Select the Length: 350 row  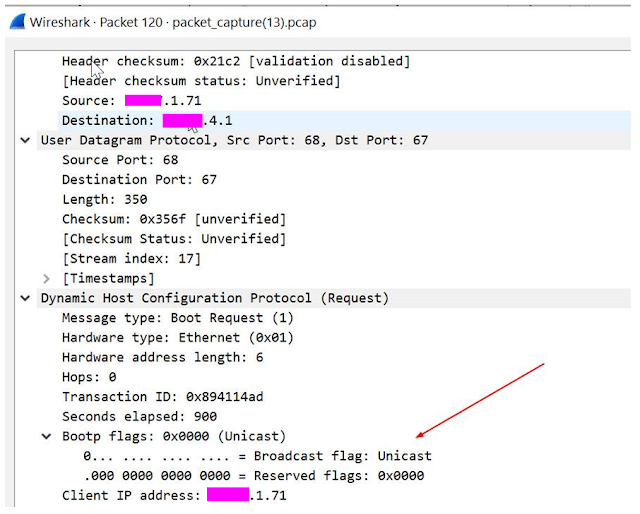tap(104, 200)
